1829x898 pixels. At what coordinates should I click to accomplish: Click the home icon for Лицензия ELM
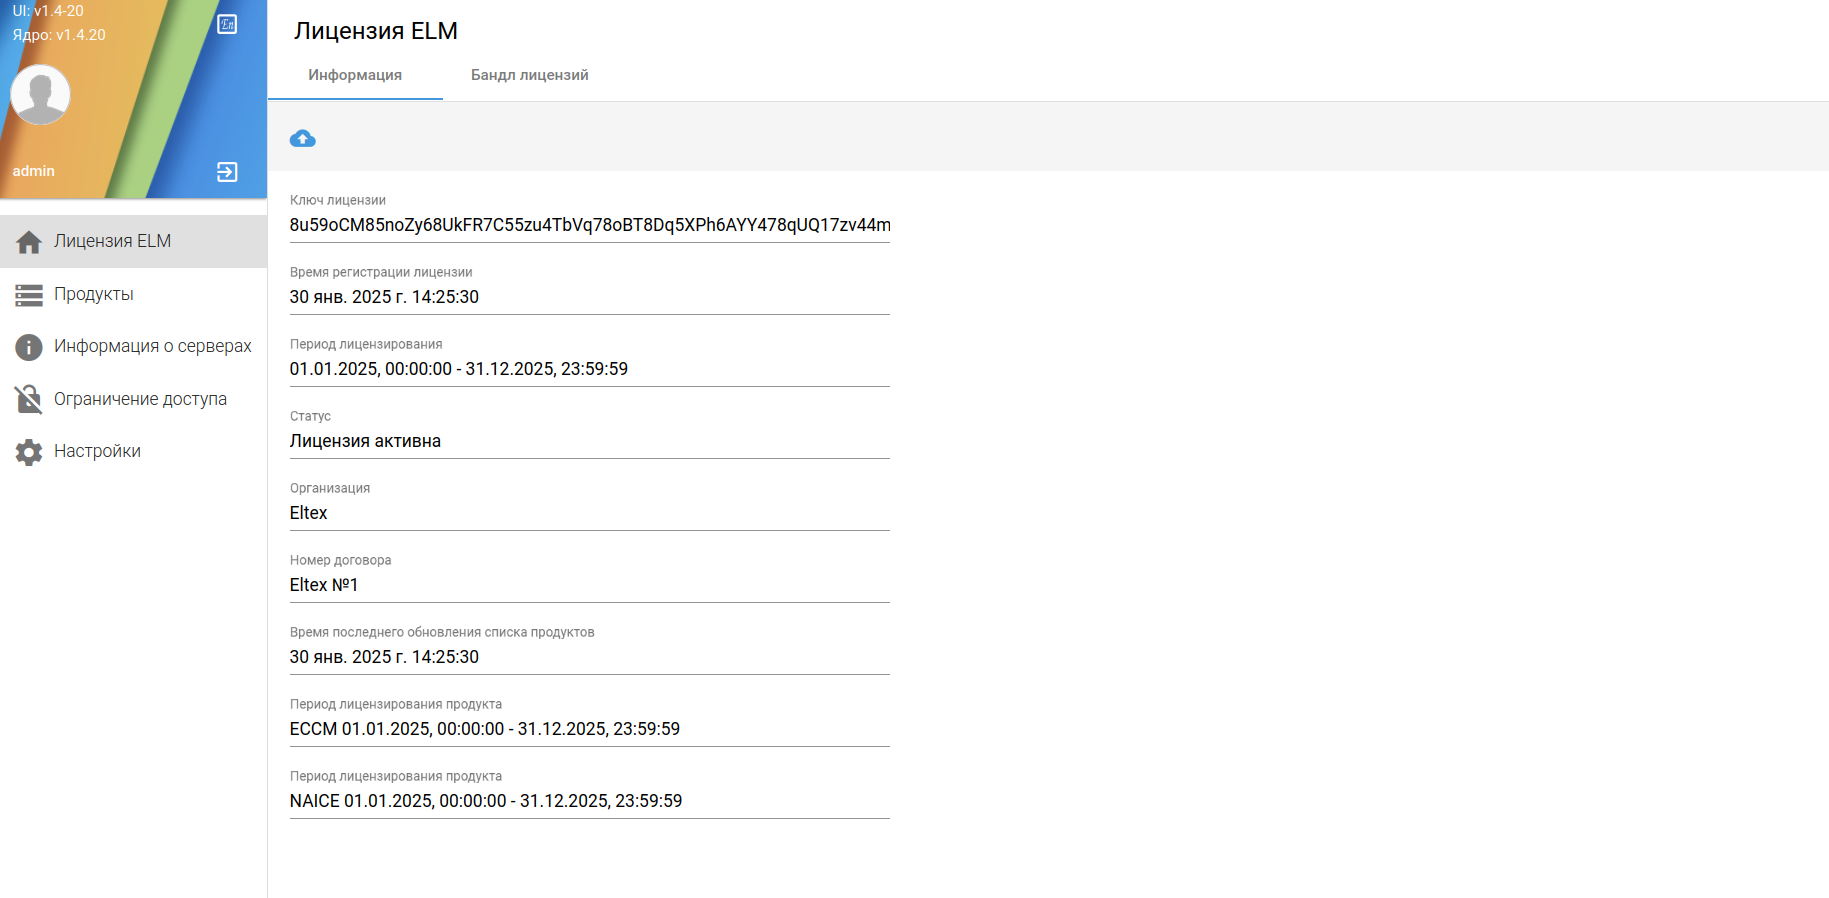tap(29, 242)
